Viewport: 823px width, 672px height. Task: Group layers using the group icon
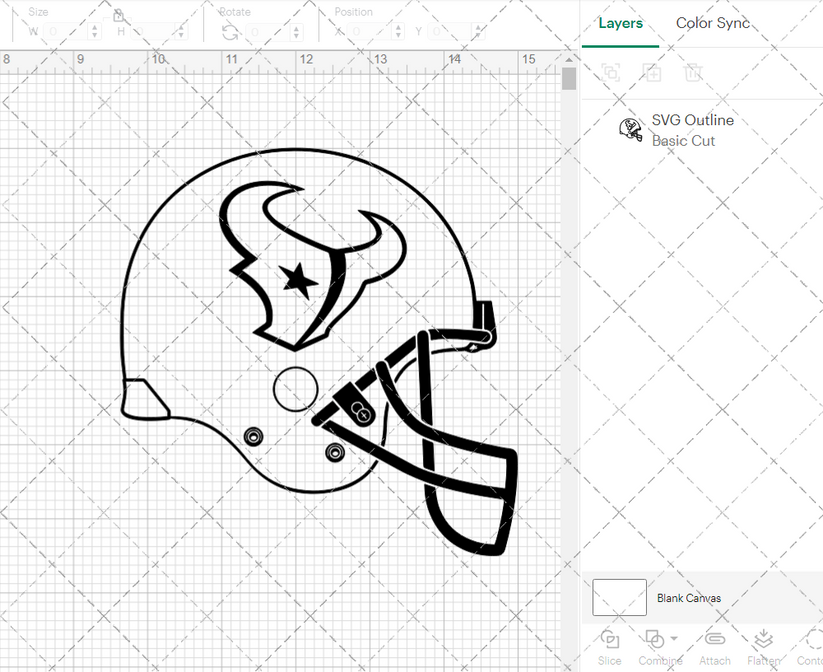(610, 72)
